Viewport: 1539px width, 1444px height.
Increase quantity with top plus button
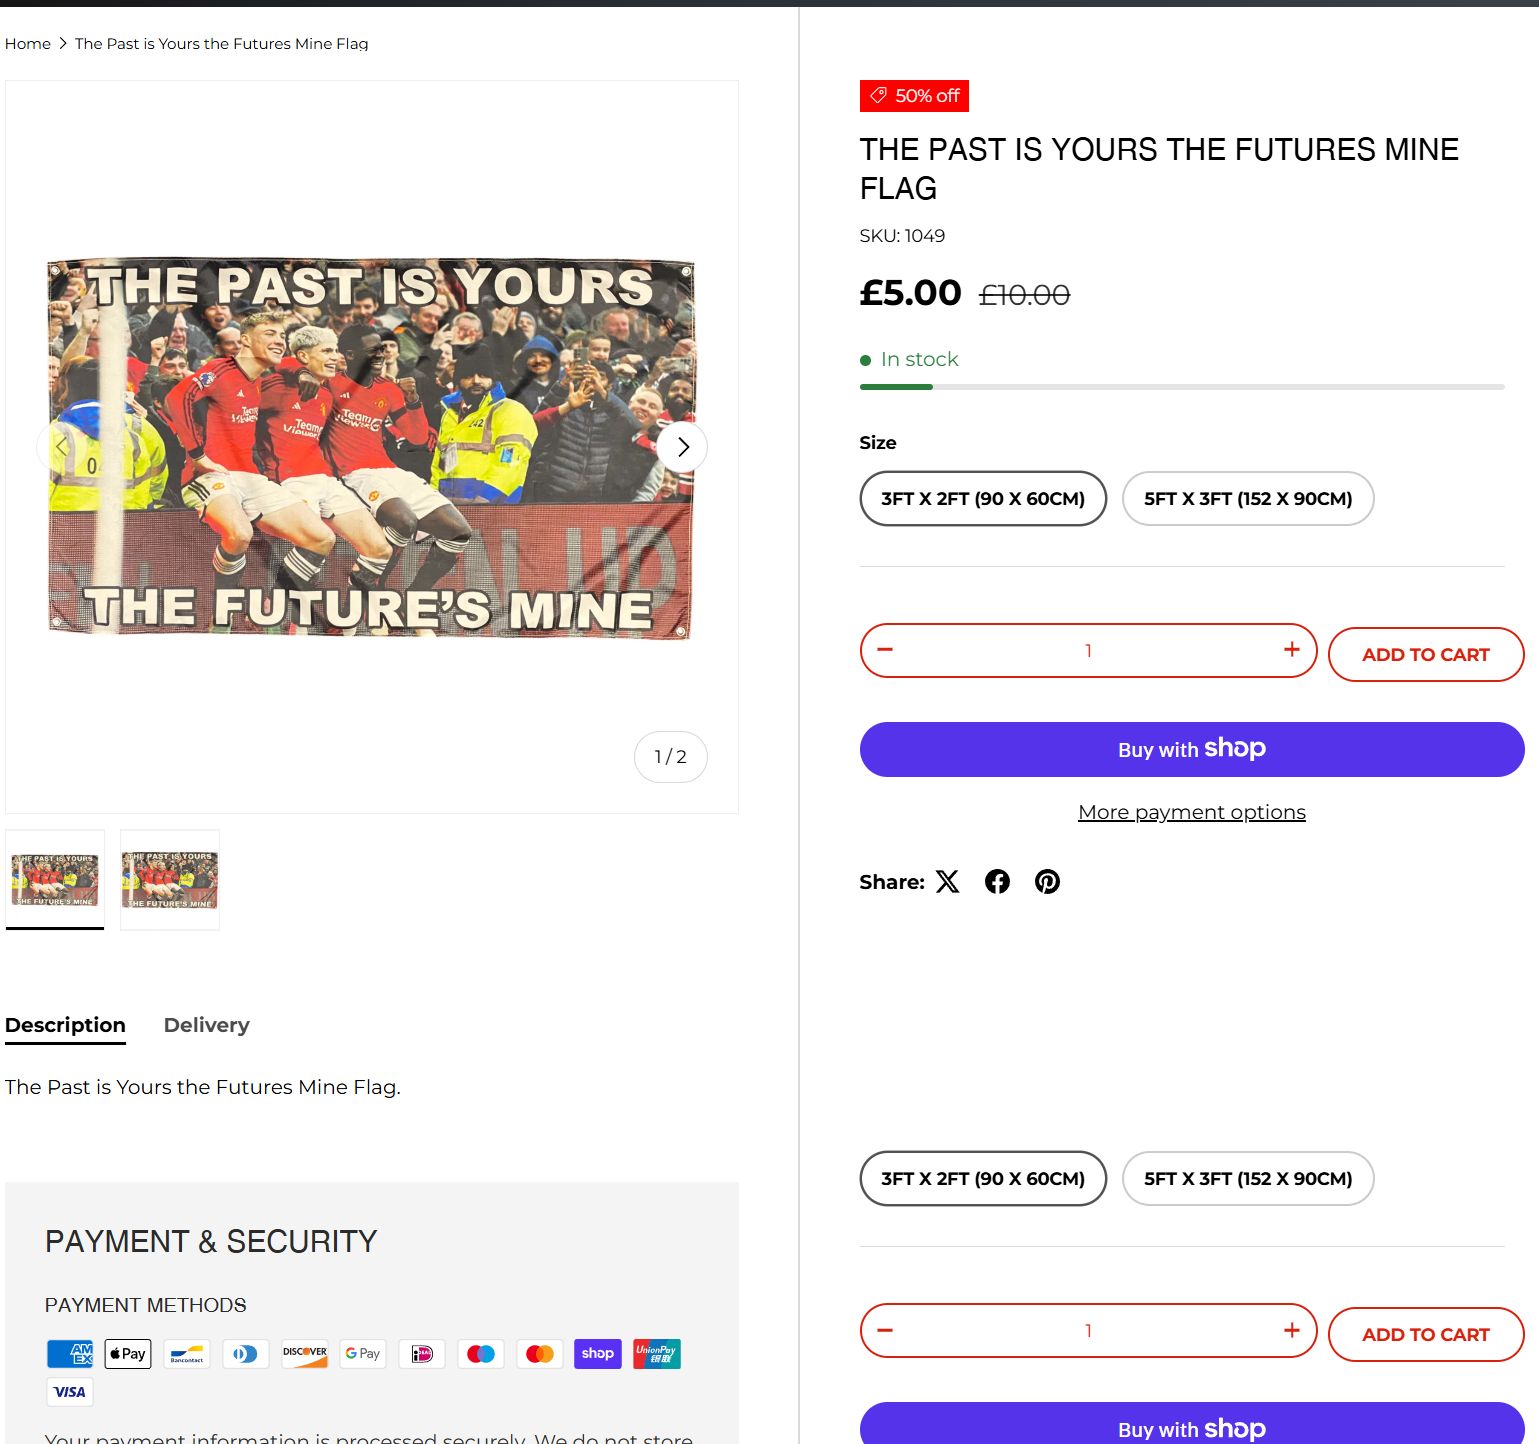coord(1291,650)
